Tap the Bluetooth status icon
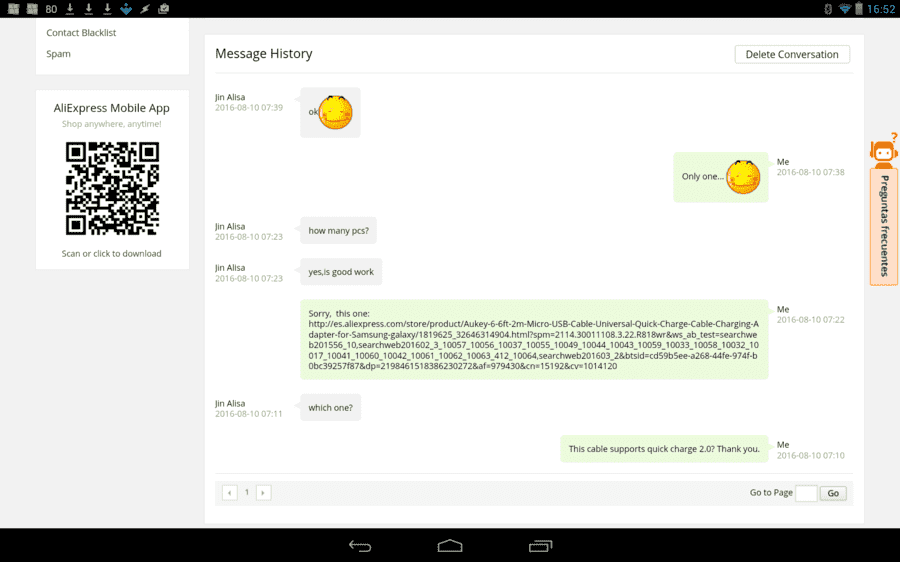The height and width of the screenshot is (562, 900). (828, 9)
